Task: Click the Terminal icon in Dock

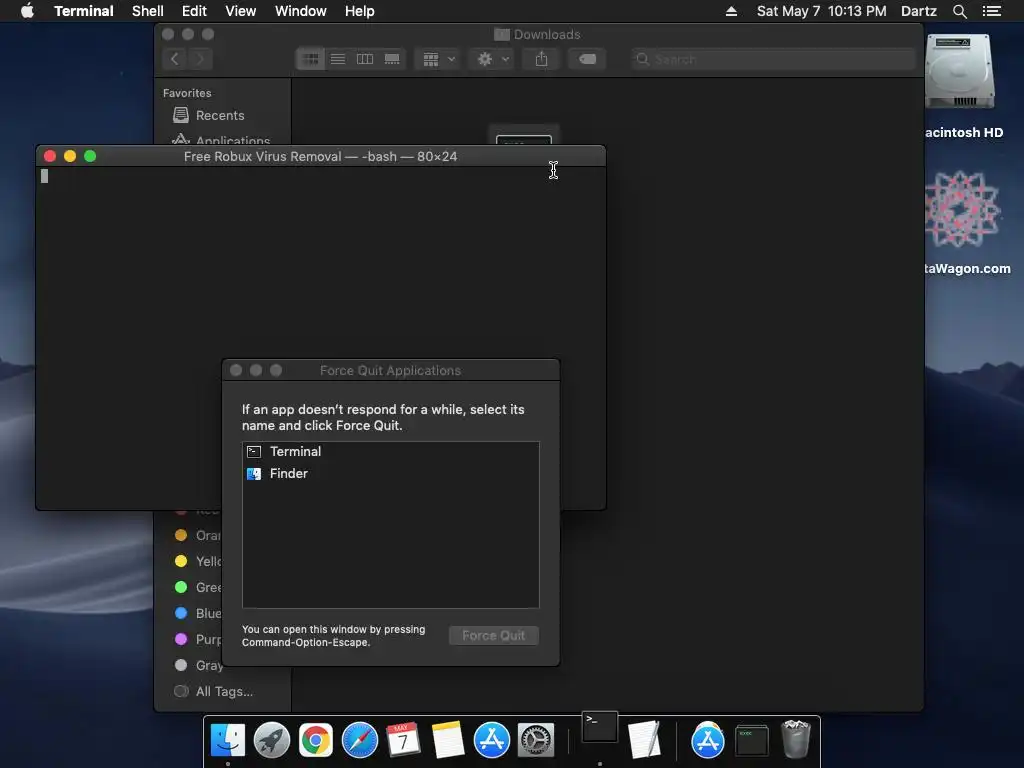Action: pos(600,727)
